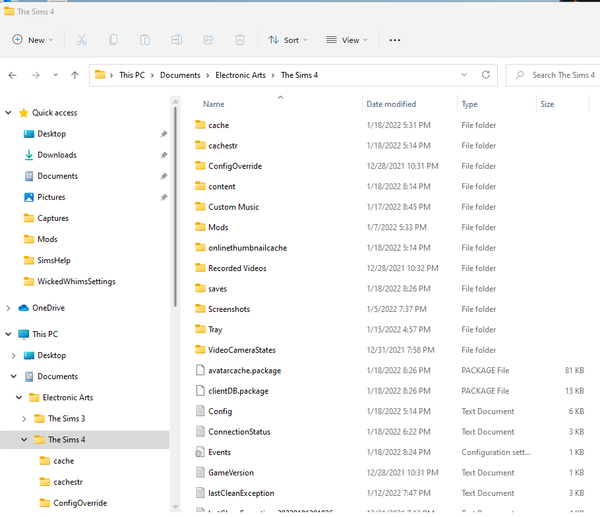The height and width of the screenshot is (517, 600).
Task: Expand the OneDrive tree node
Action: click(x=8, y=308)
